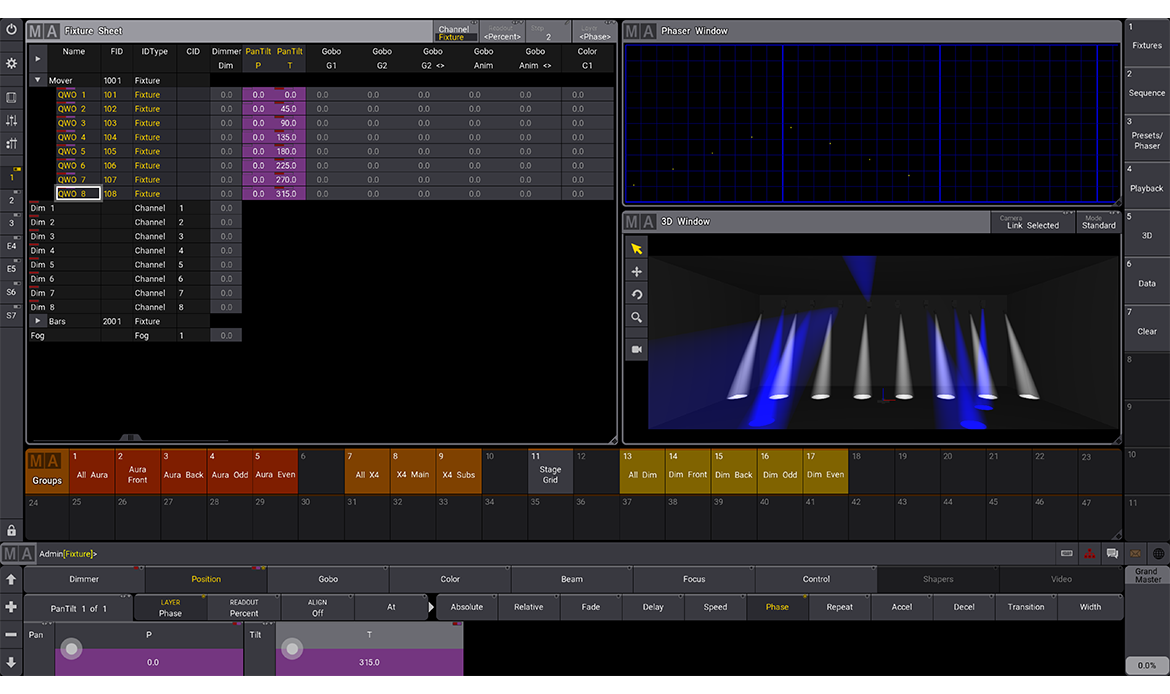Toggle the Readout Percent button in Fixture Sheet title
Screen dimensions: 1170x694
pos(502,32)
